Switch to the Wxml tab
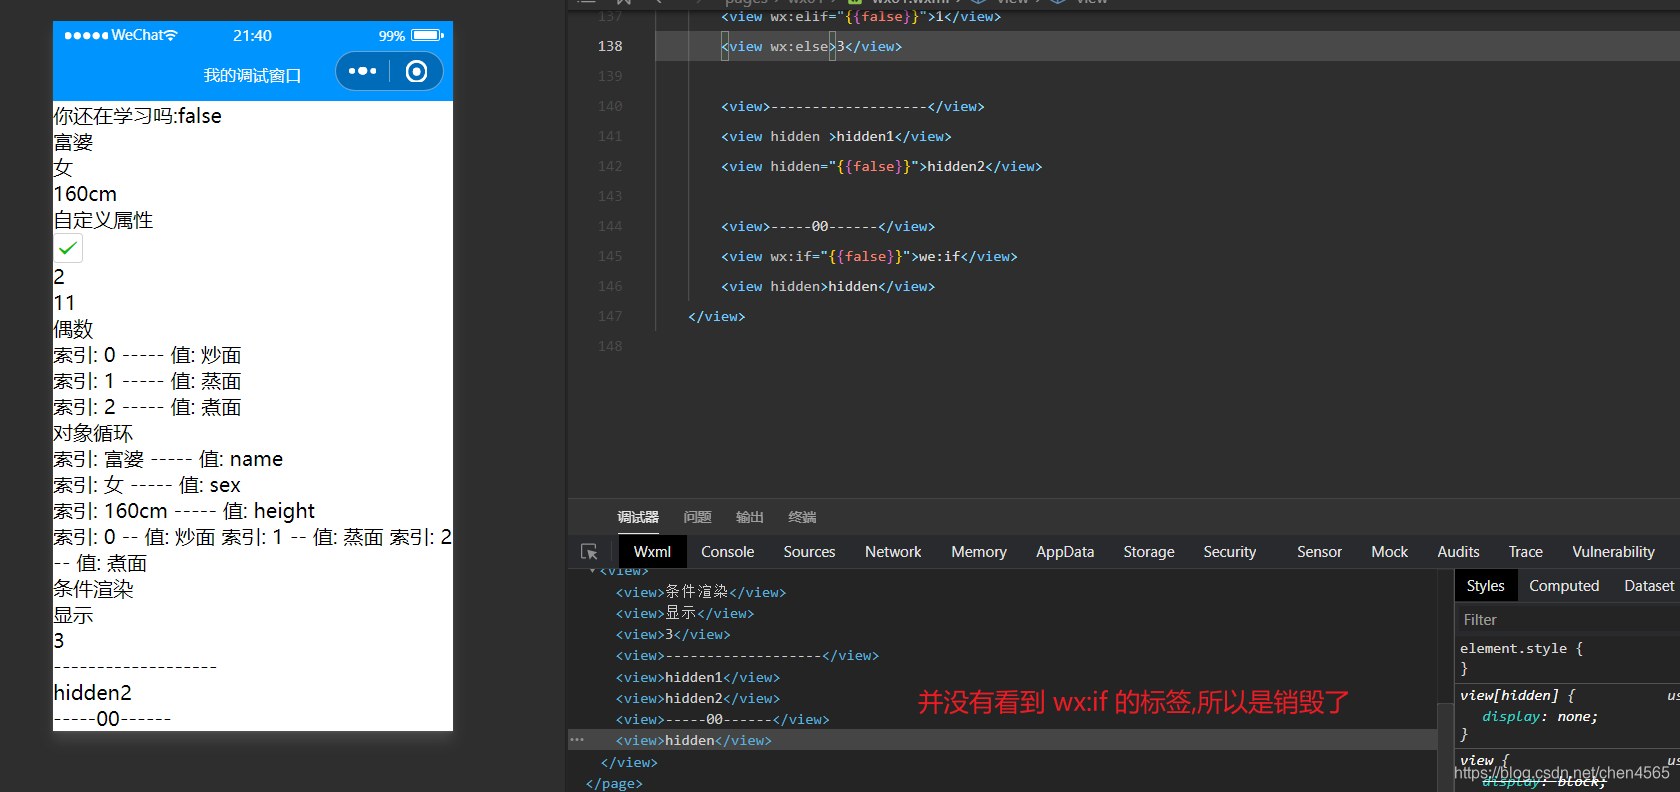The width and height of the screenshot is (1680, 792). point(652,552)
